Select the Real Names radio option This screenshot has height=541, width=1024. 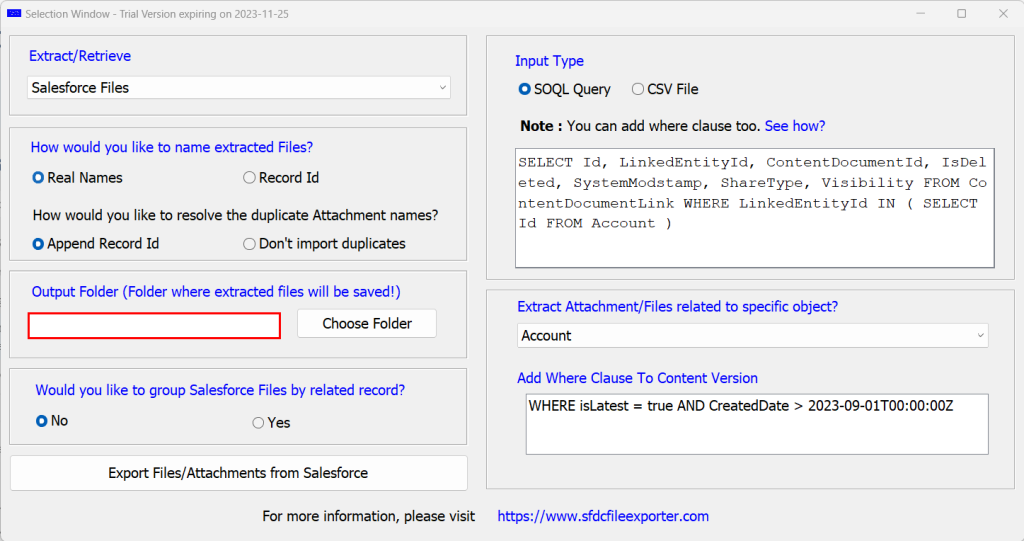[39, 178]
